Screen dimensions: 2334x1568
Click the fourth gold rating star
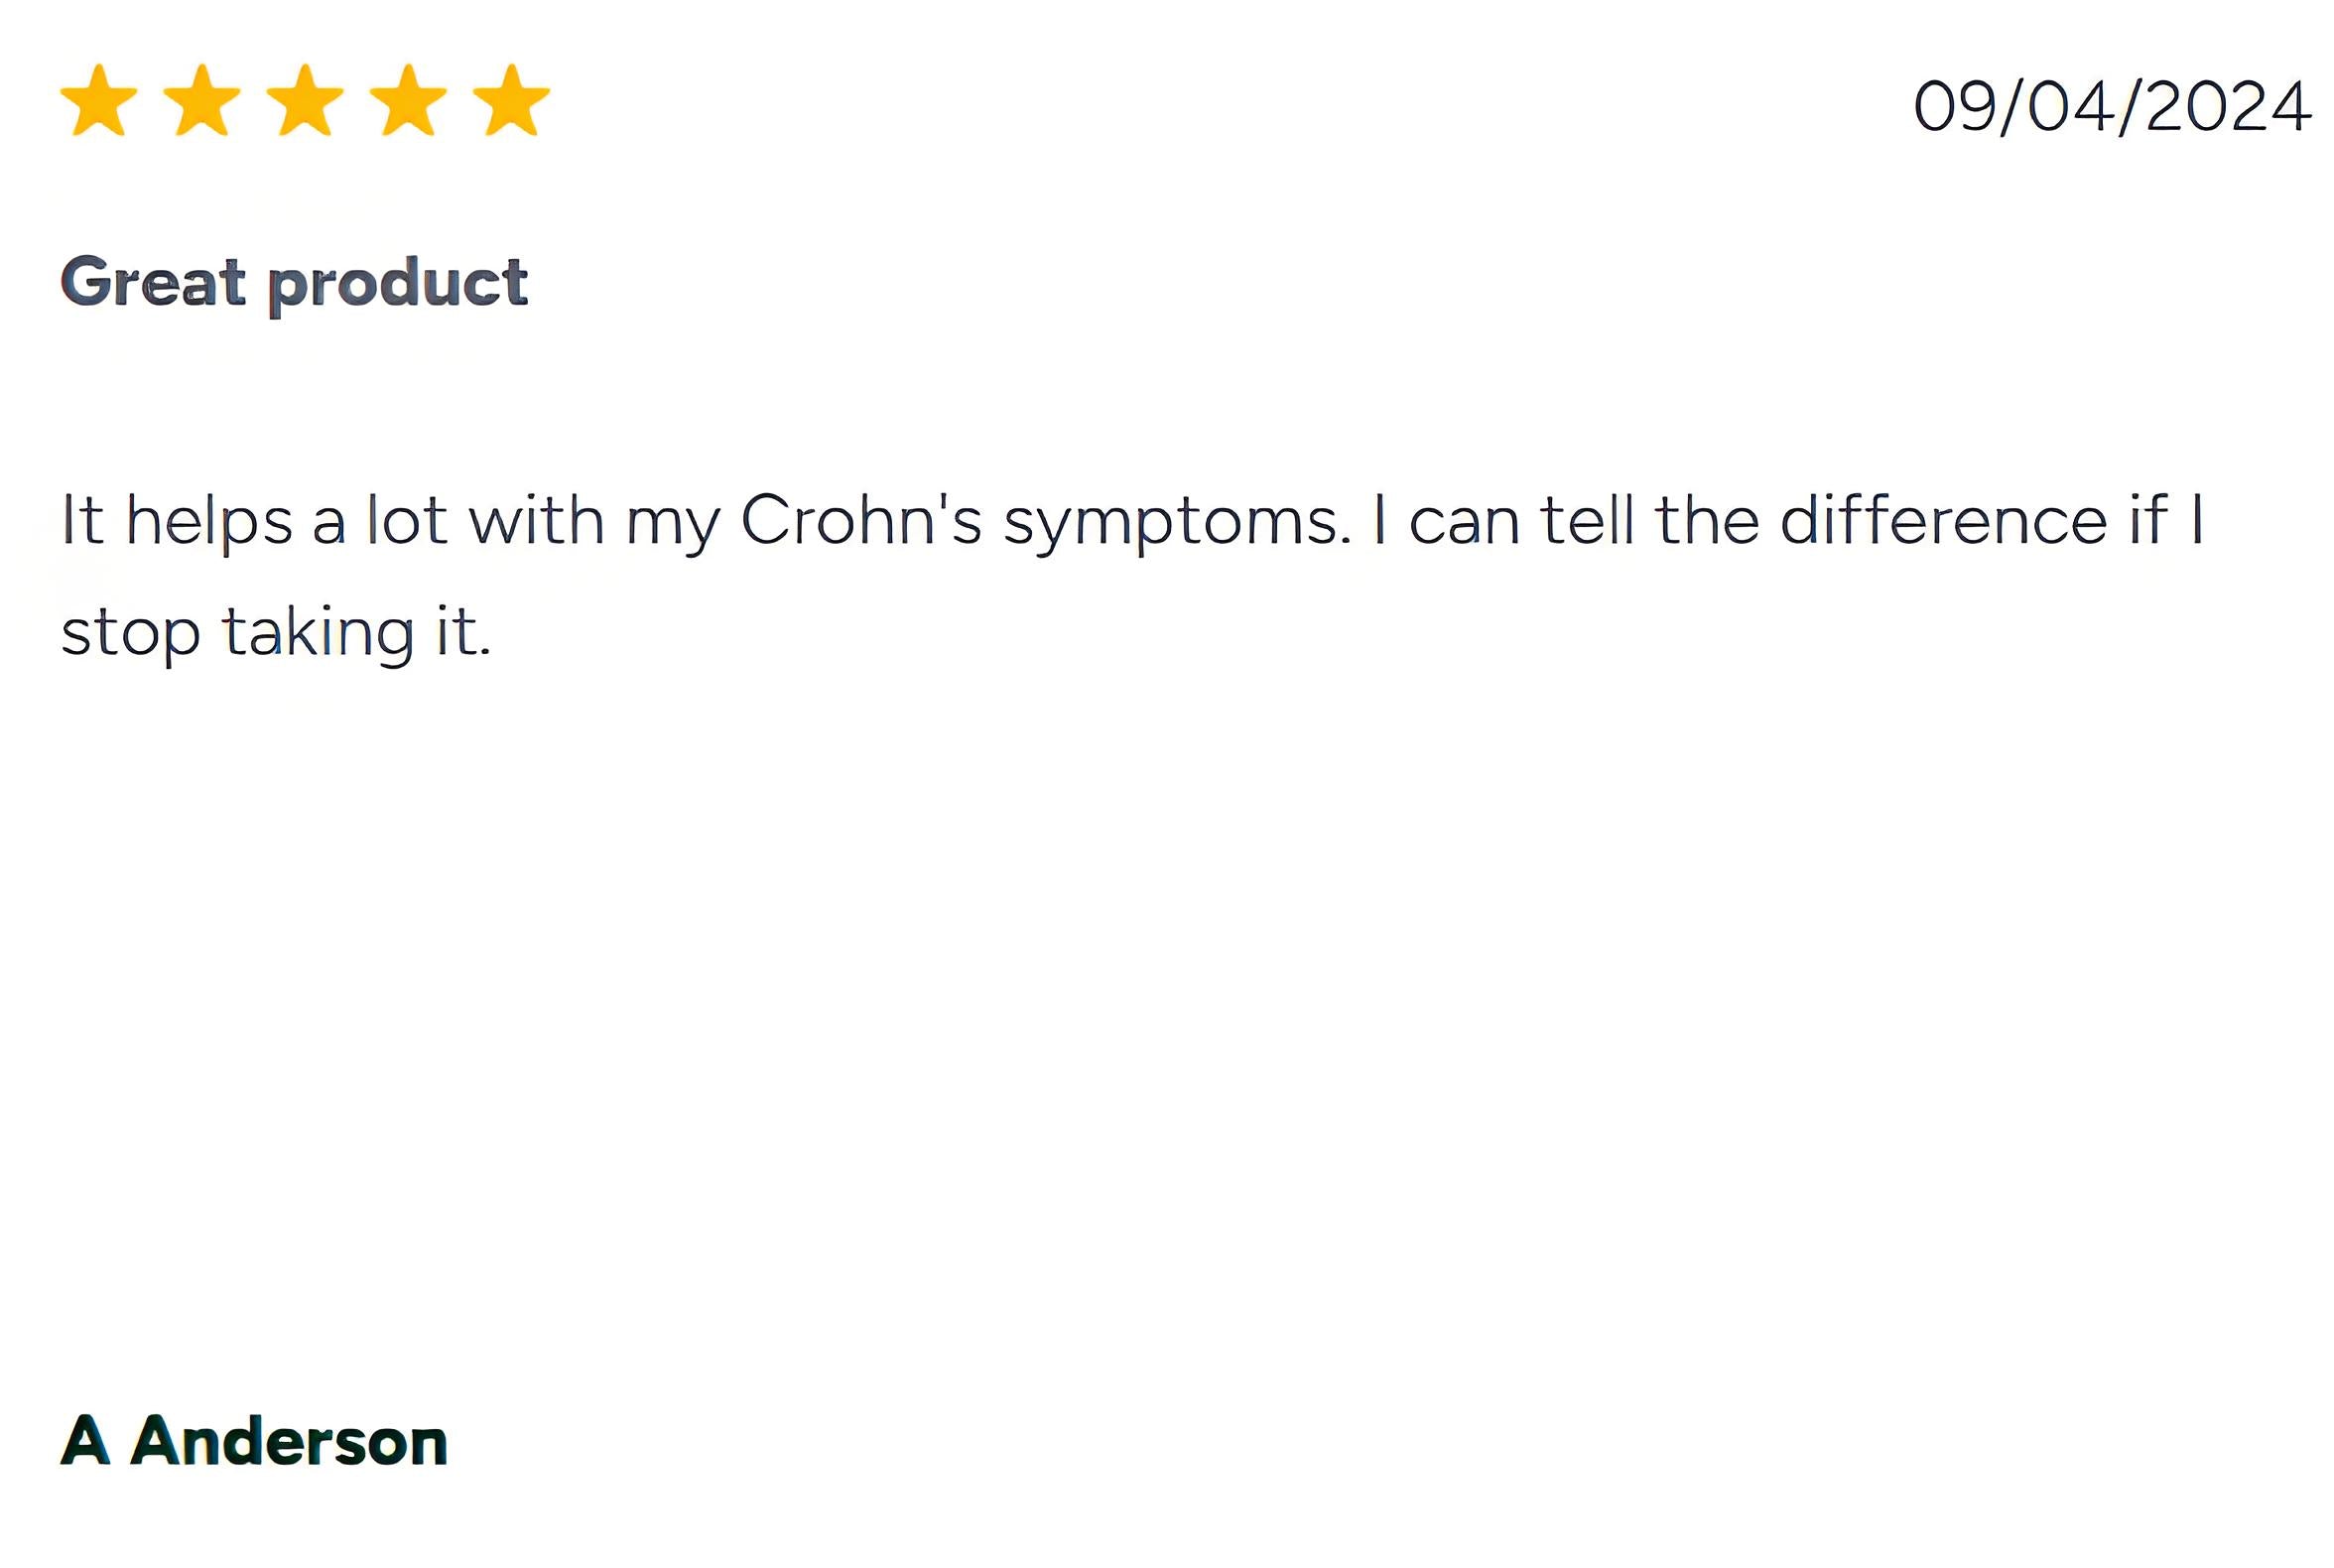click(408, 101)
